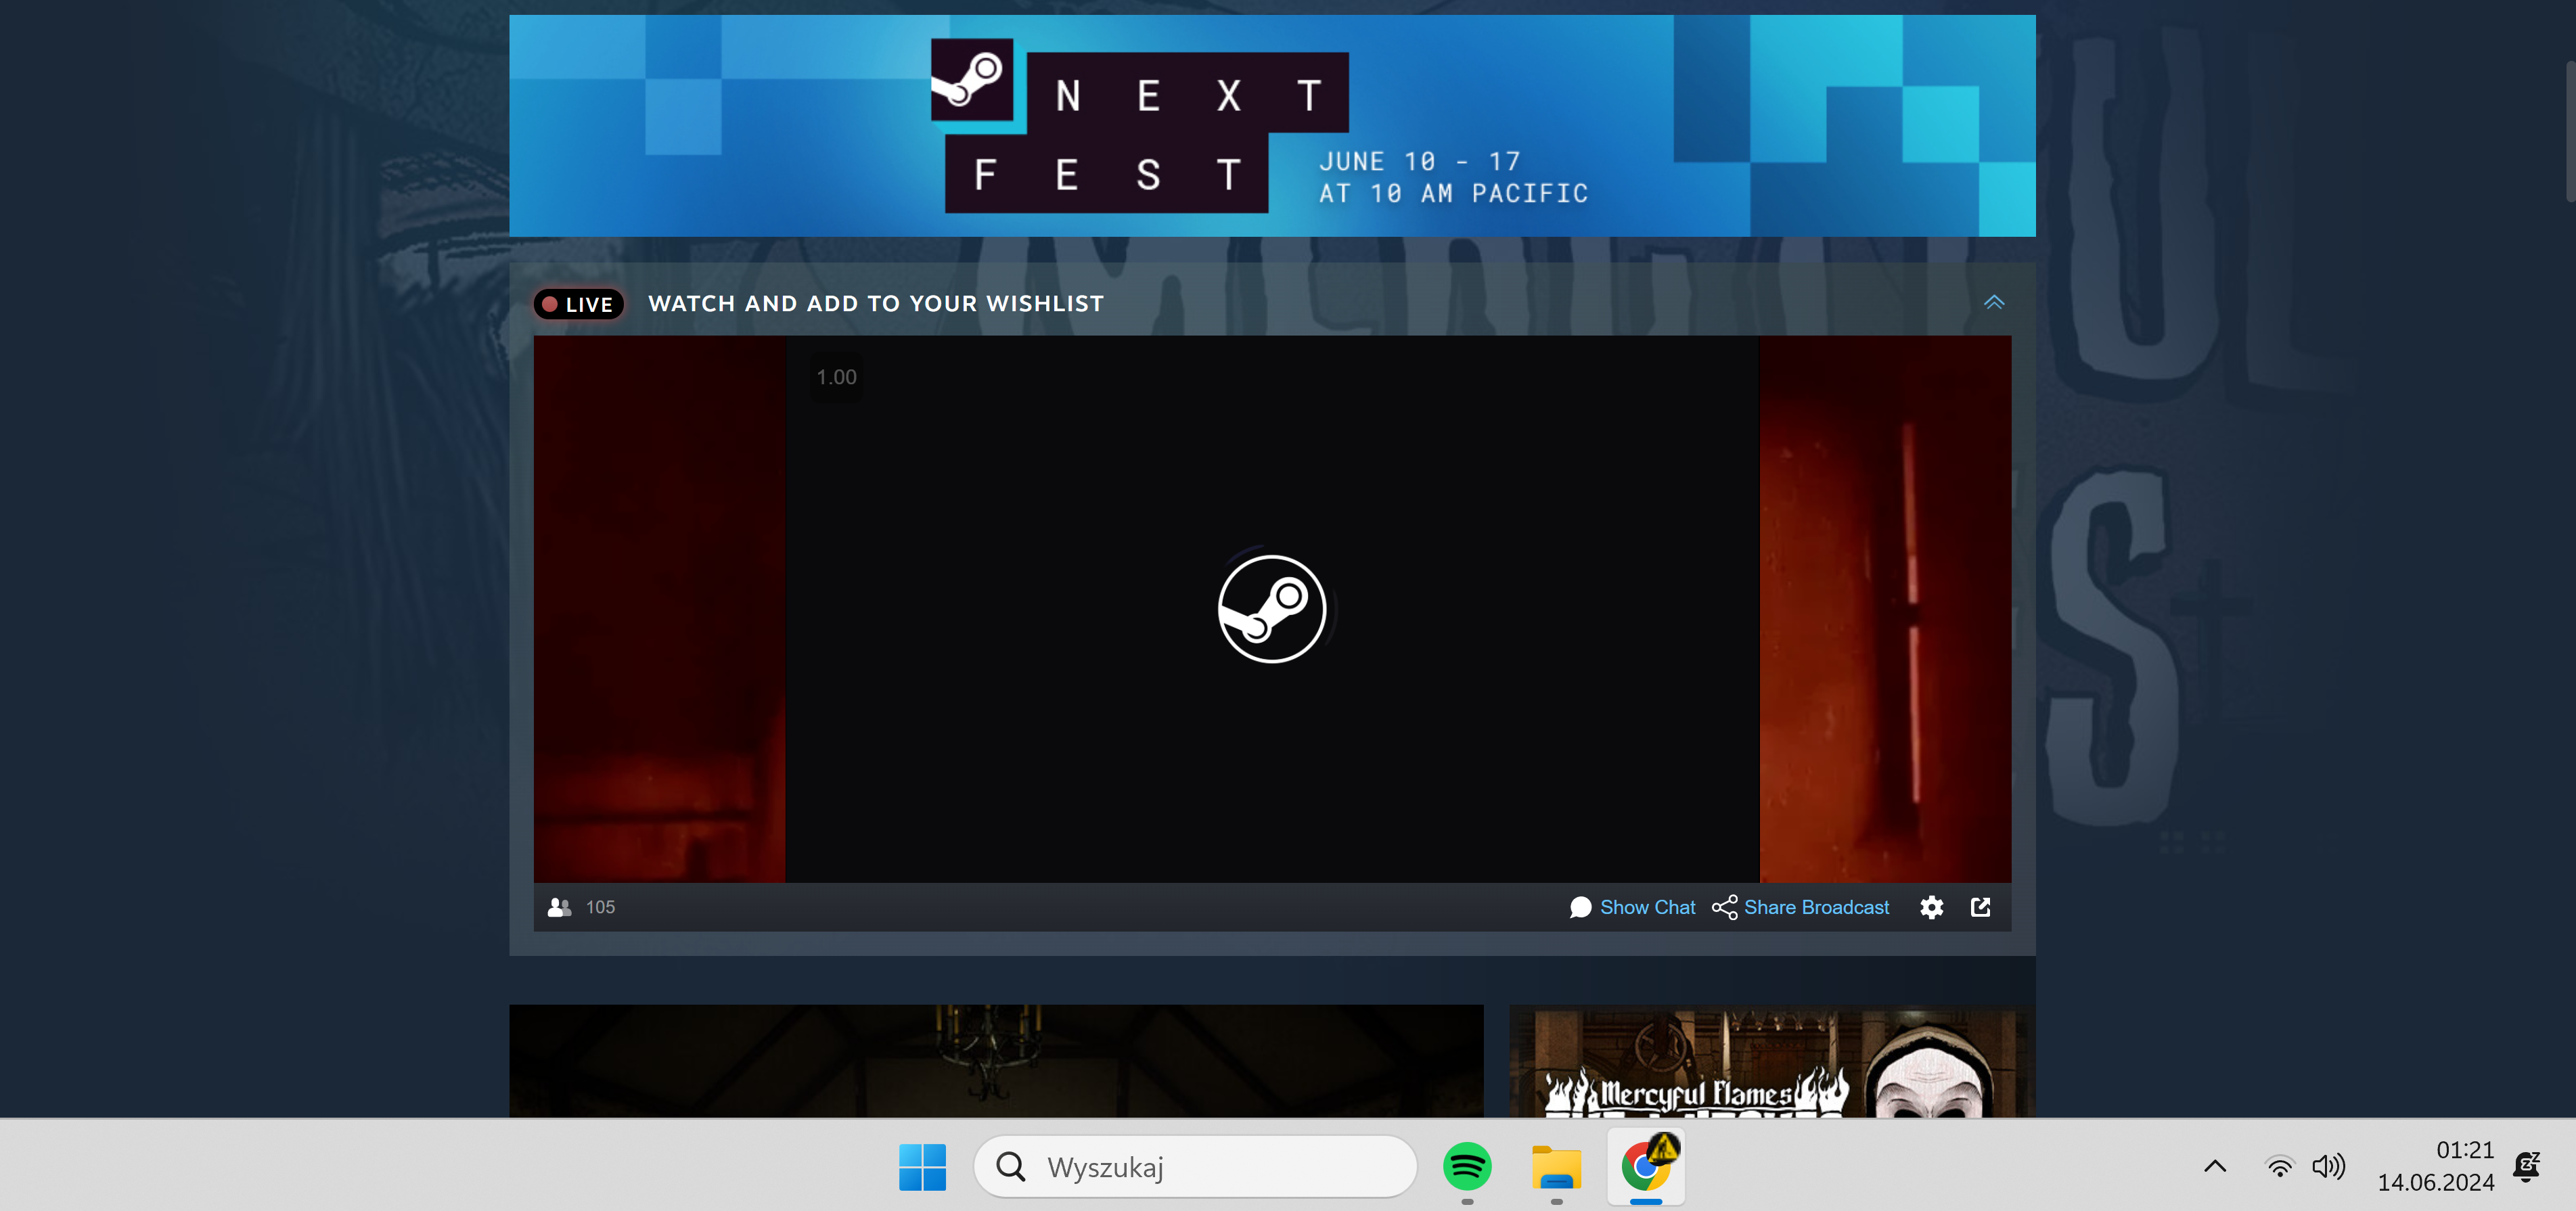
Task: Click the Share Broadcast icon
Action: coord(1724,907)
